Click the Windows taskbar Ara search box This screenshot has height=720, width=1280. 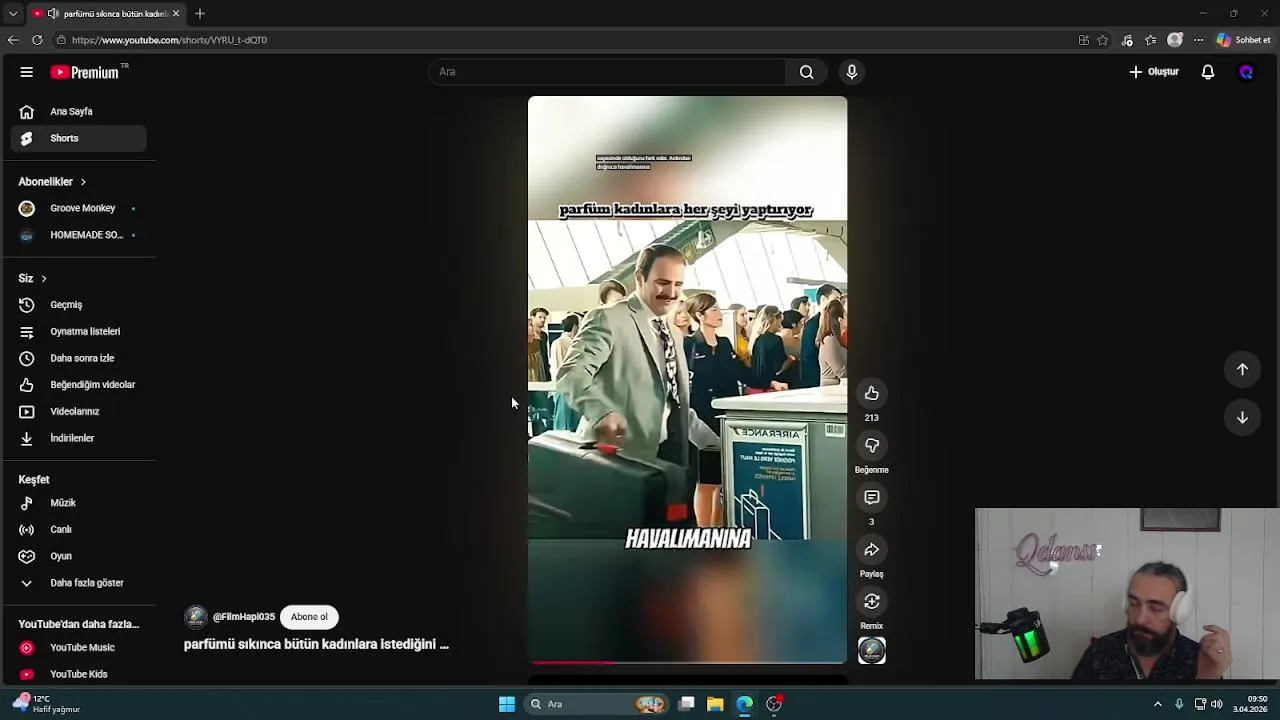click(598, 704)
